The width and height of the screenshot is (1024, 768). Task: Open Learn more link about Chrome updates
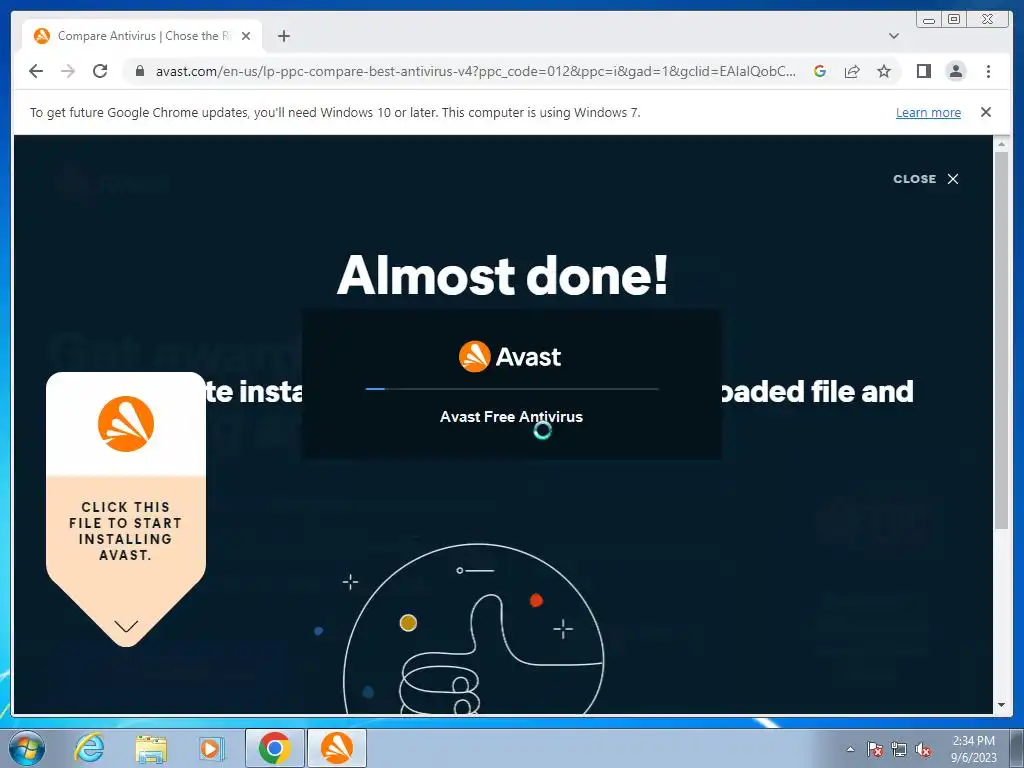[928, 112]
